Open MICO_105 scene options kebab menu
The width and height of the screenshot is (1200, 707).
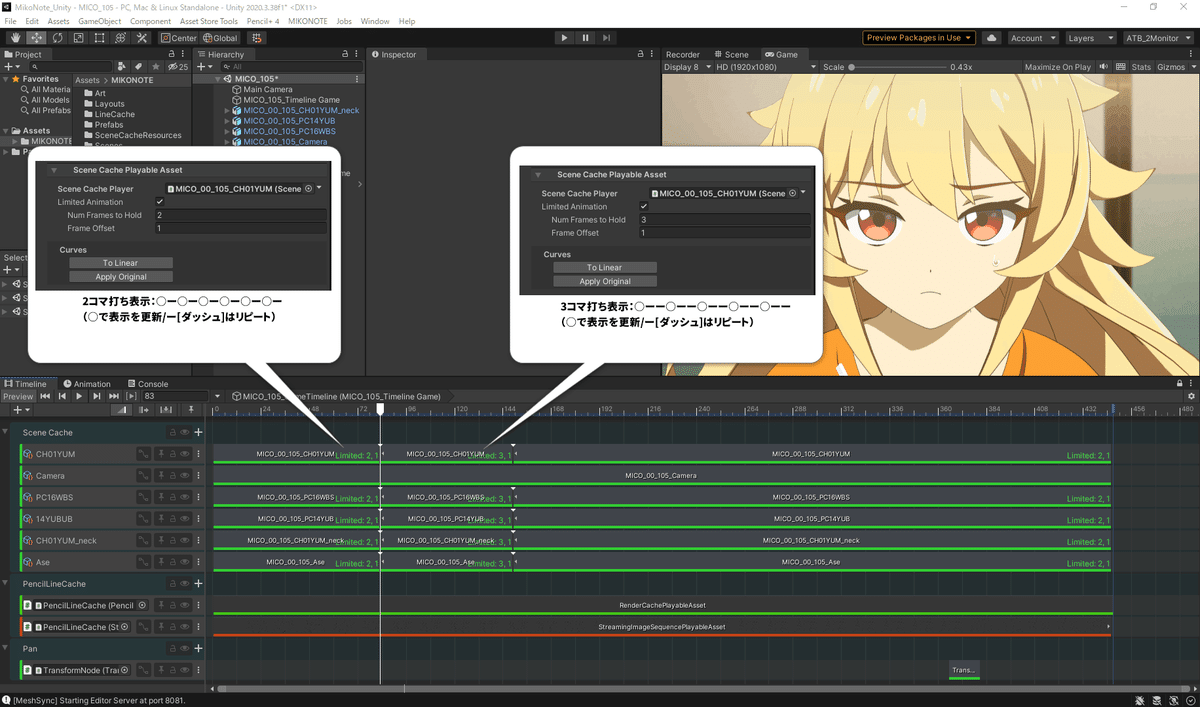click(357, 78)
